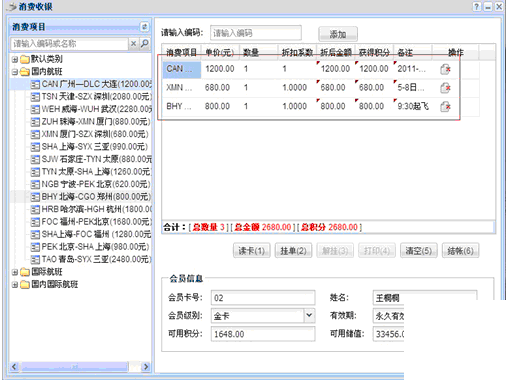Click item icon beside TAO 青岛-SYX 三亚
509x380 pixels.
coord(35,259)
